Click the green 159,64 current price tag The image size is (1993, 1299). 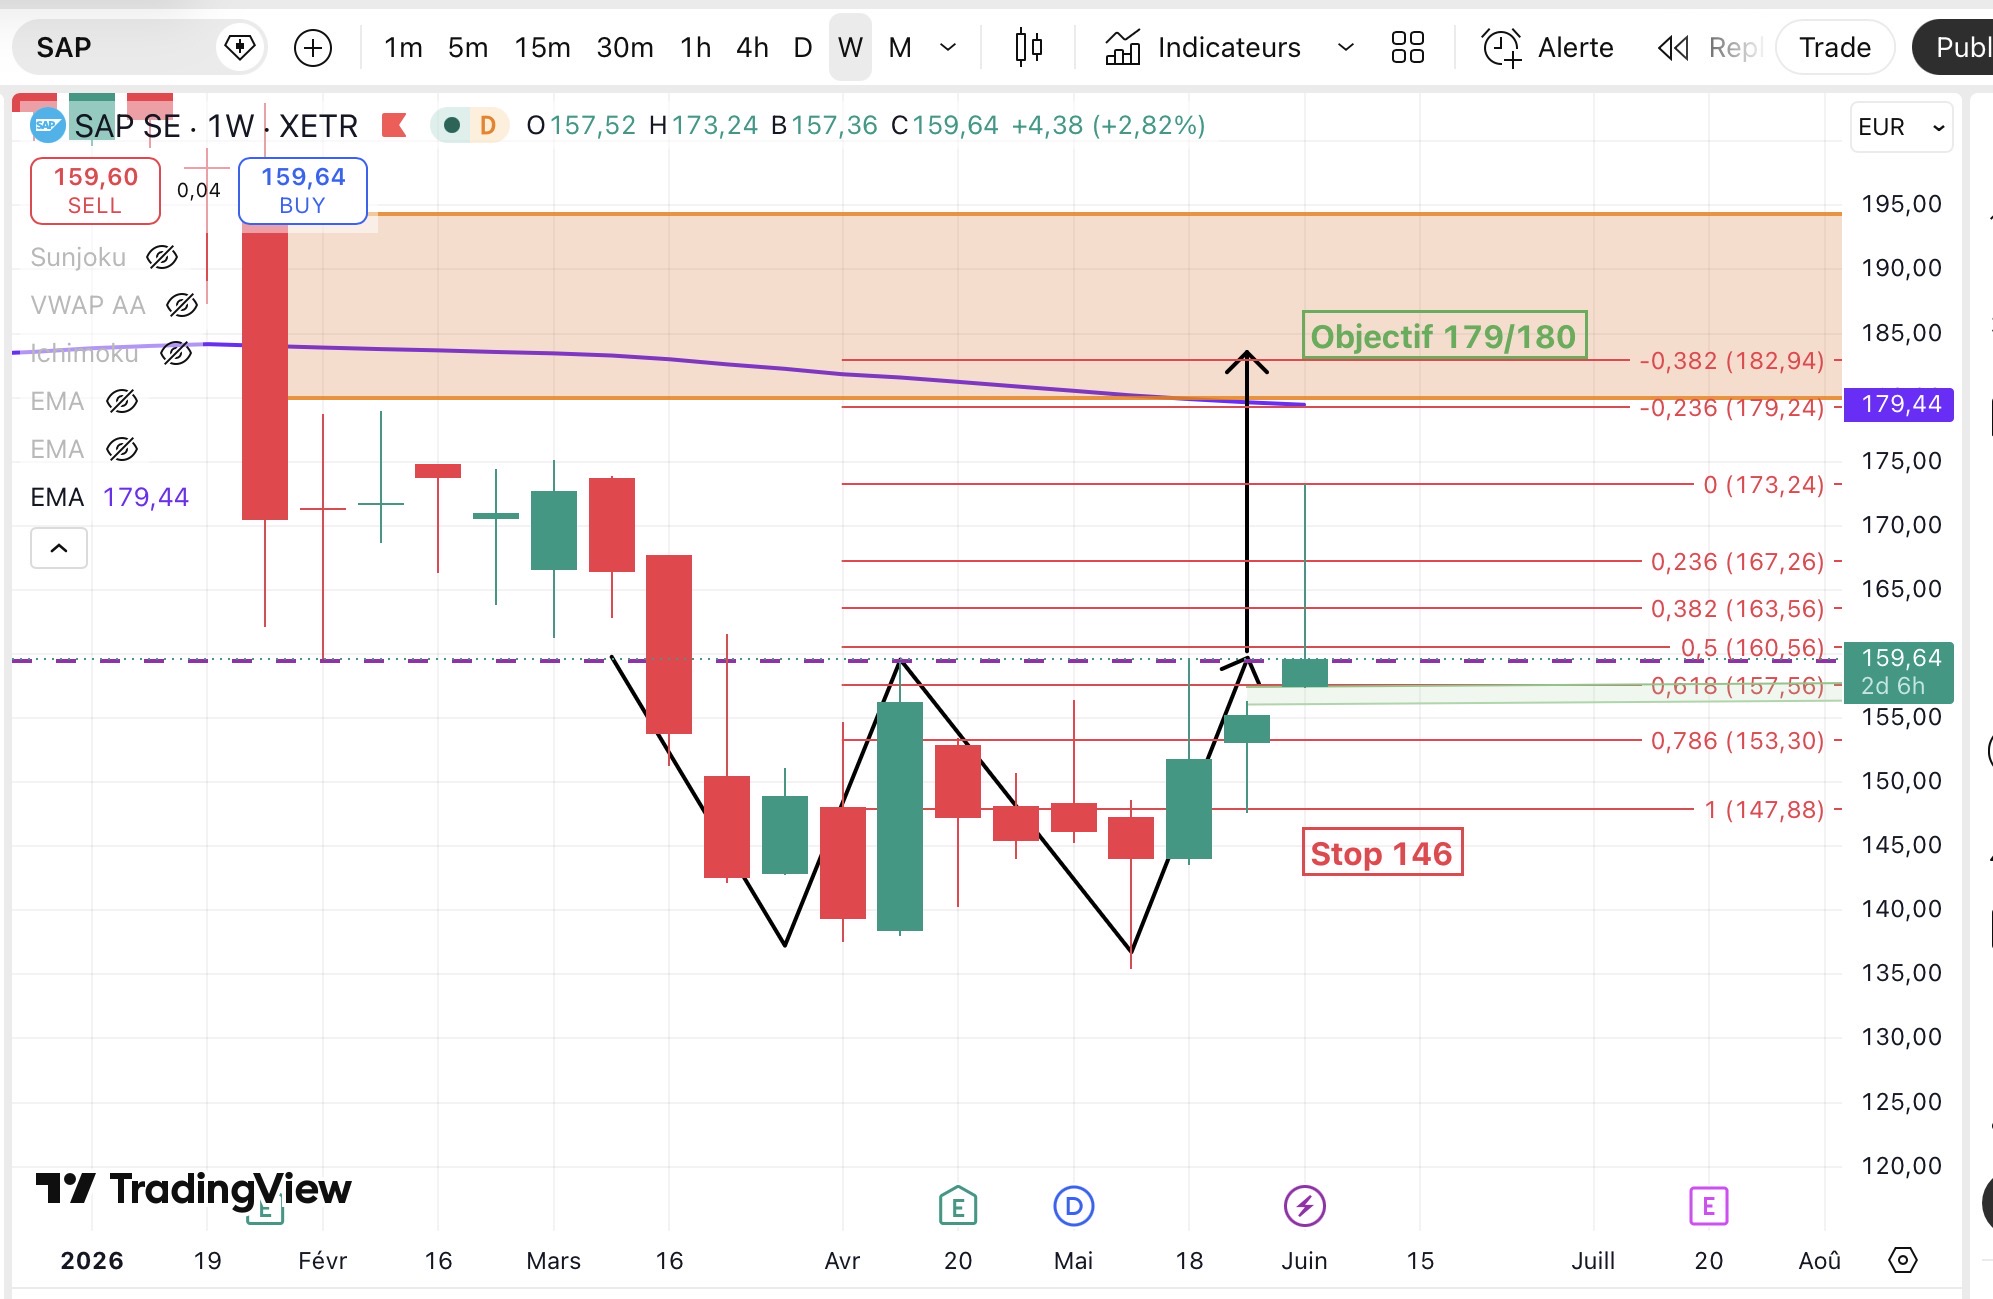pyautogui.click(x=1899, y=671)
